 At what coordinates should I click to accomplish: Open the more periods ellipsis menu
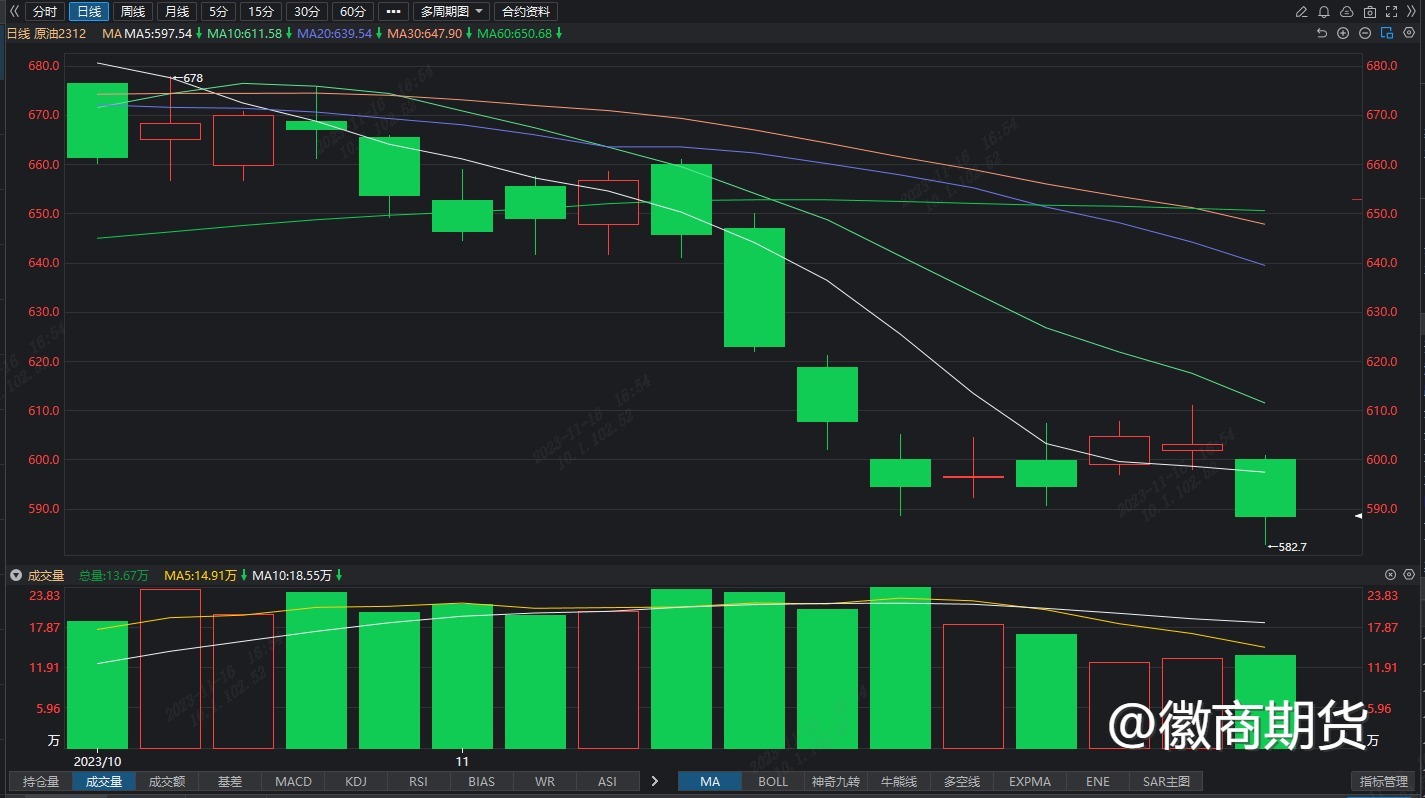point(393,12)
